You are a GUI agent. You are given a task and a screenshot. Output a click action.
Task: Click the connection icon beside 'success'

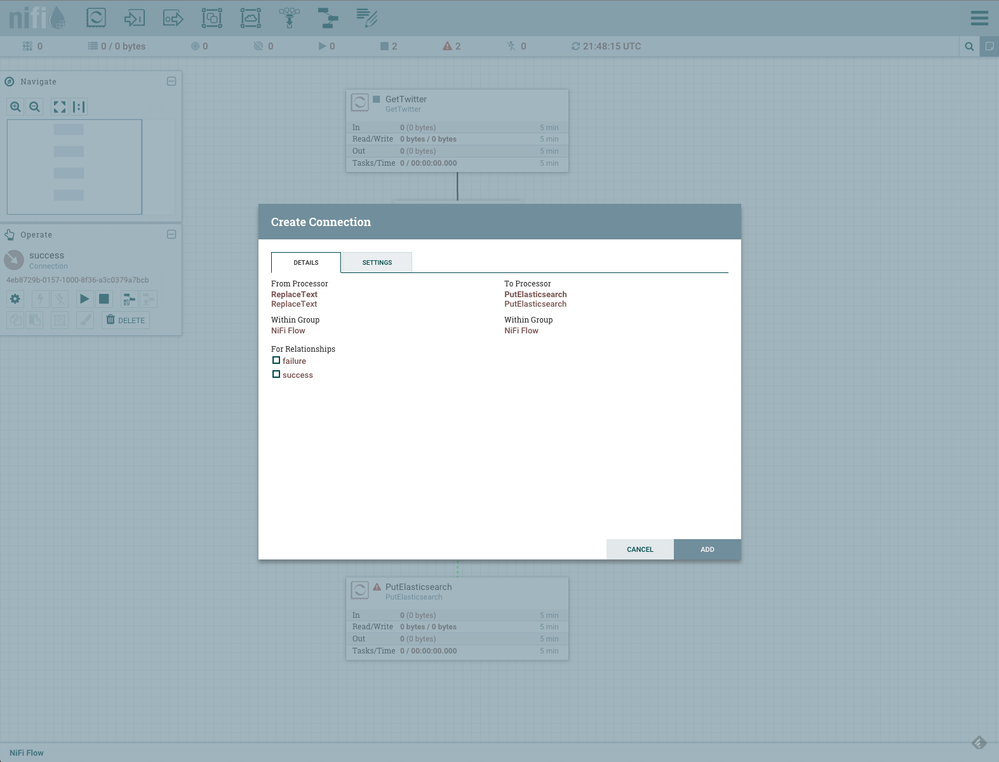coord(14,259)
